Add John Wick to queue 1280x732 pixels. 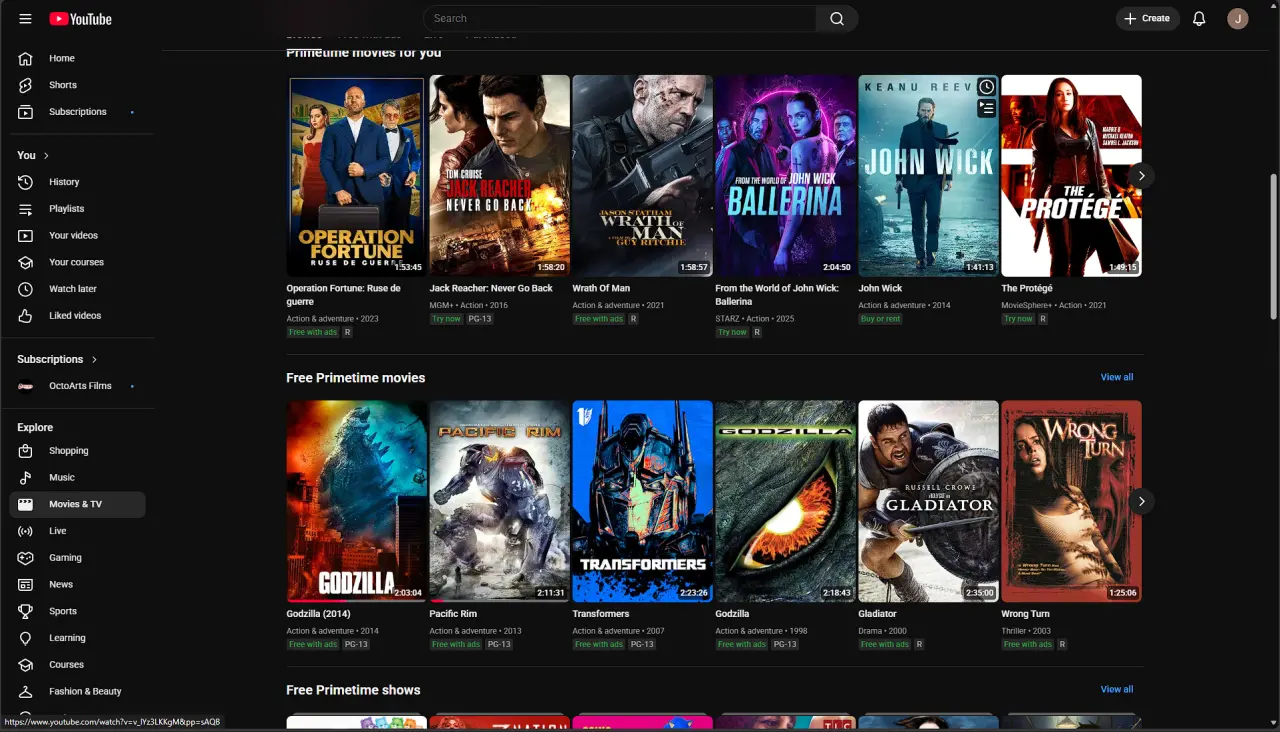(987, 108)
